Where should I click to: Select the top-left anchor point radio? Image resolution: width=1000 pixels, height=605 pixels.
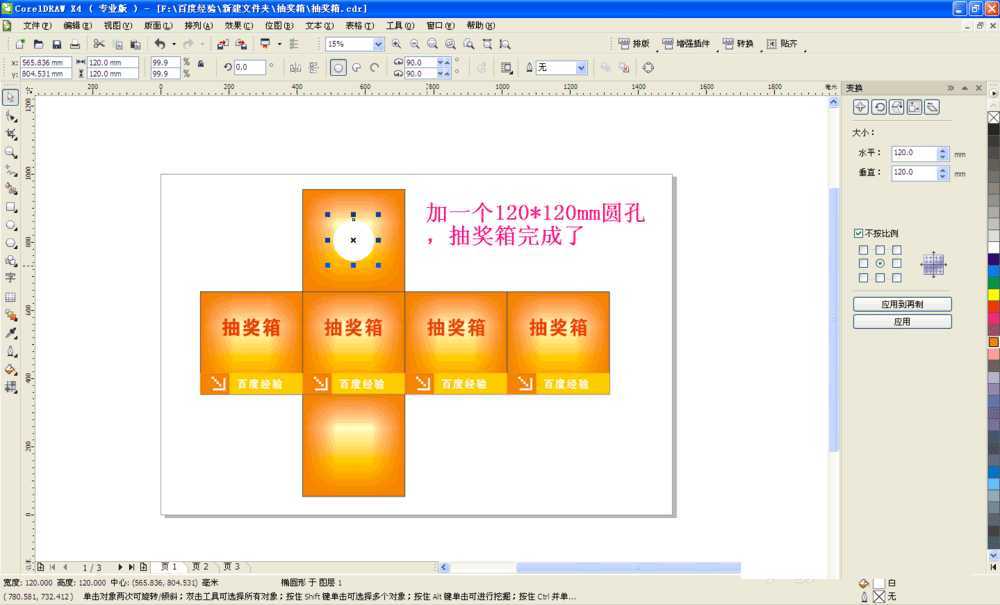pos(861,250)
